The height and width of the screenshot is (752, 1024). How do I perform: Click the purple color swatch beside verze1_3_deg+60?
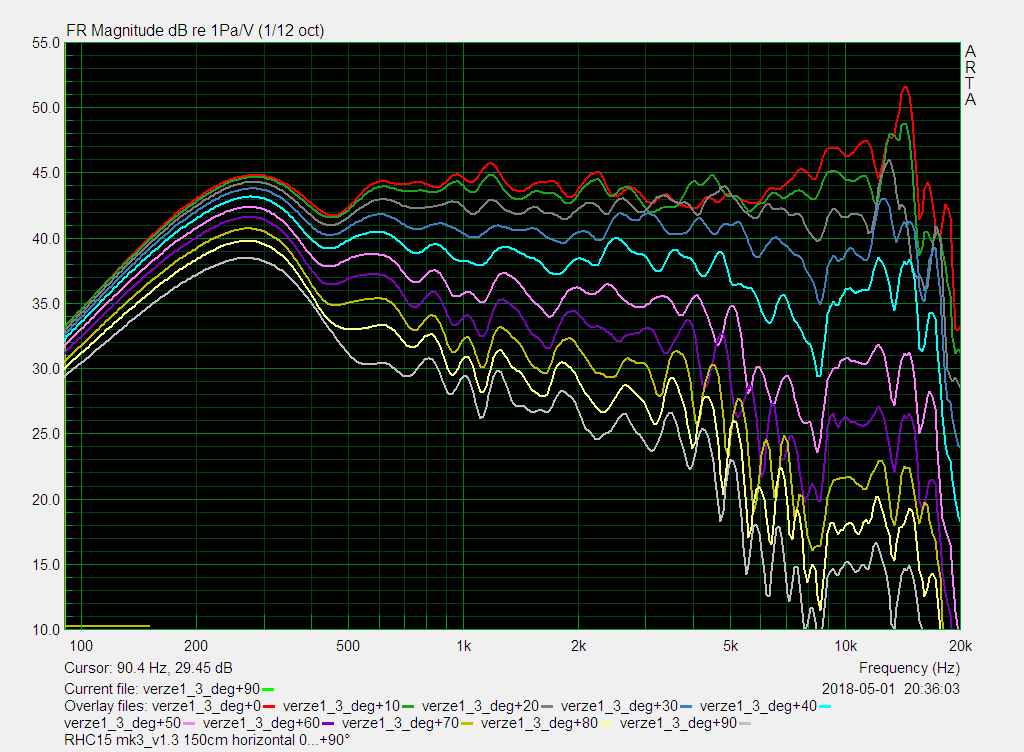pos(328,723)
